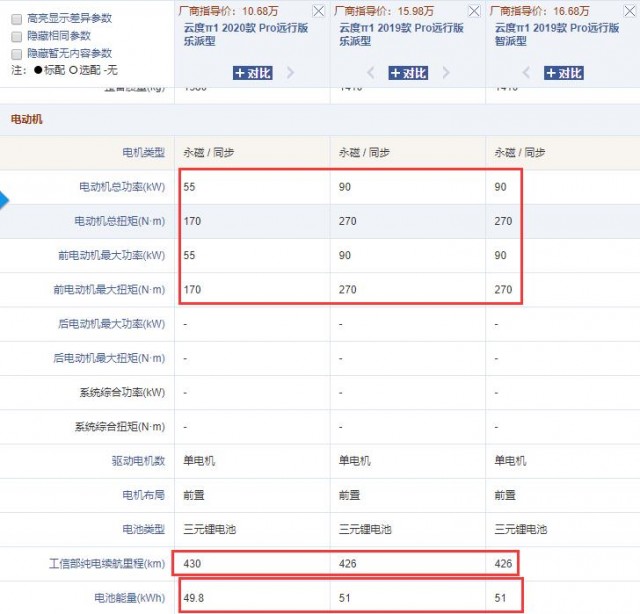The height and width of the screenshot is (614, 640).
Task: Click the 电池能量(kWh) row label
Action: (x=130, y=598)
